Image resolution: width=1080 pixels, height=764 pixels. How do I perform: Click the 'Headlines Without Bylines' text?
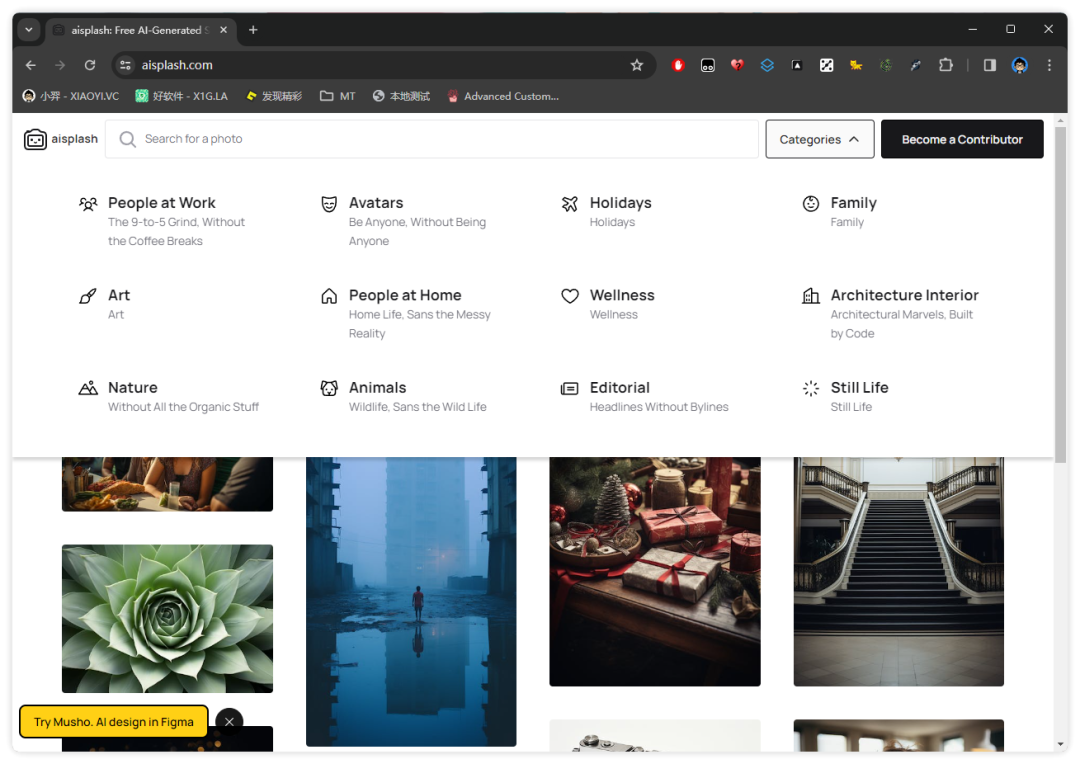pos(658,407)
